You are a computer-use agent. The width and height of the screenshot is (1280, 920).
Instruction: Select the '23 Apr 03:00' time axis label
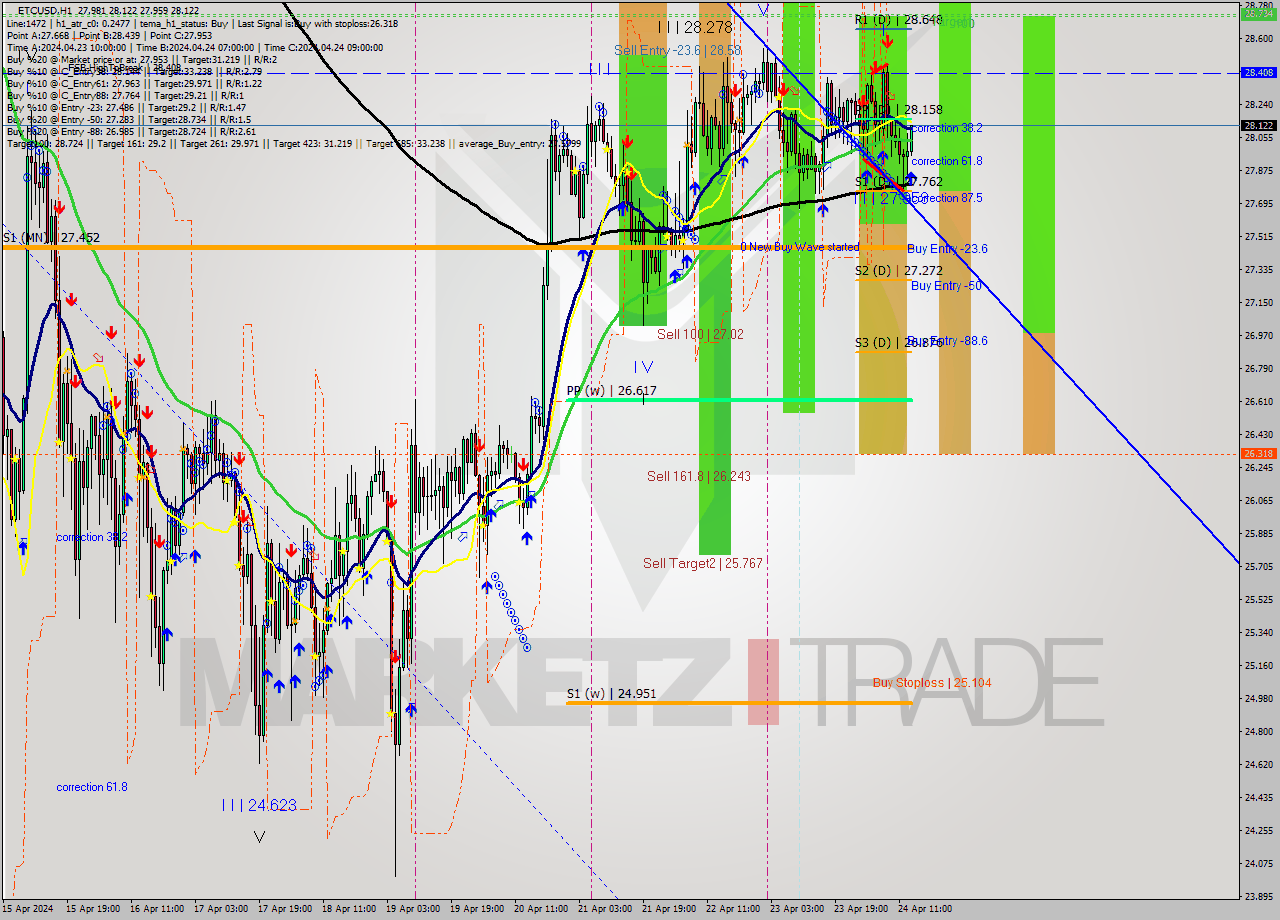(797, 909)
